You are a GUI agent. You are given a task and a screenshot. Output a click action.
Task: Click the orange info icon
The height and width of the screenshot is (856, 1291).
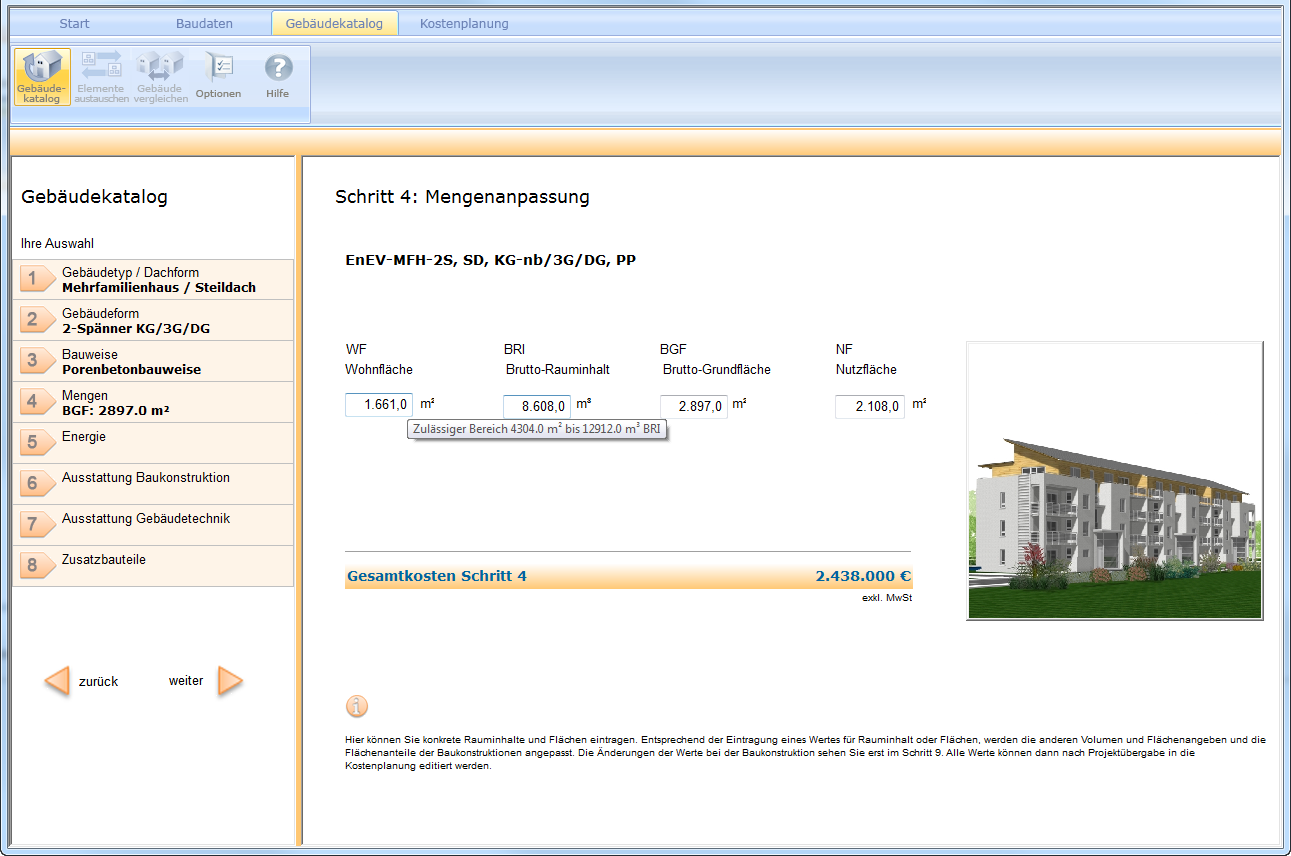pyautogui.click(x=357, y=707)
